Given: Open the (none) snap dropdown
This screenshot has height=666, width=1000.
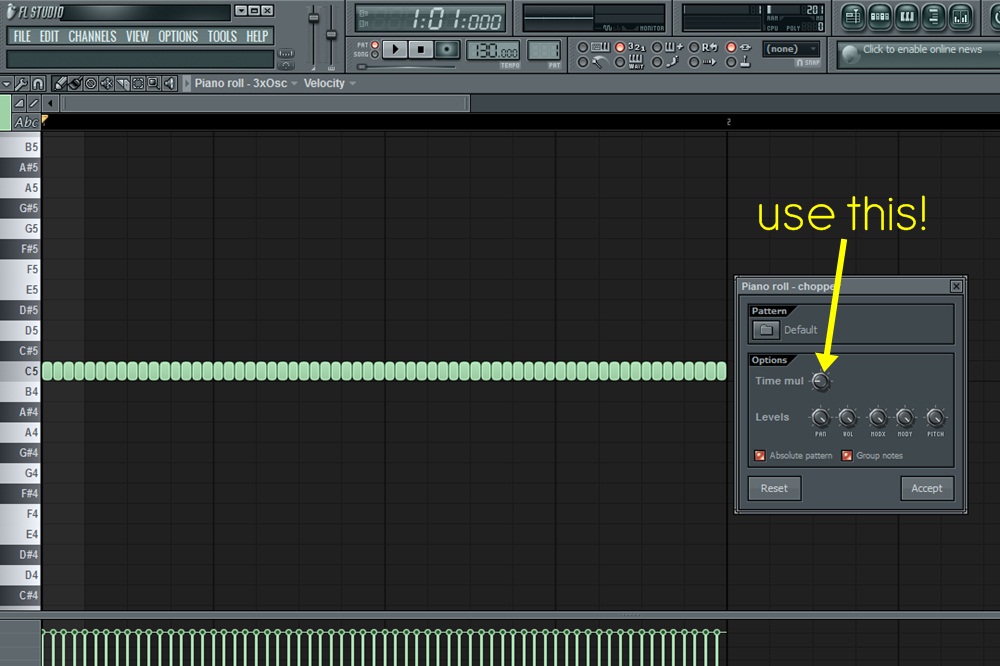Looking at the screenshot, I should 791,48.
